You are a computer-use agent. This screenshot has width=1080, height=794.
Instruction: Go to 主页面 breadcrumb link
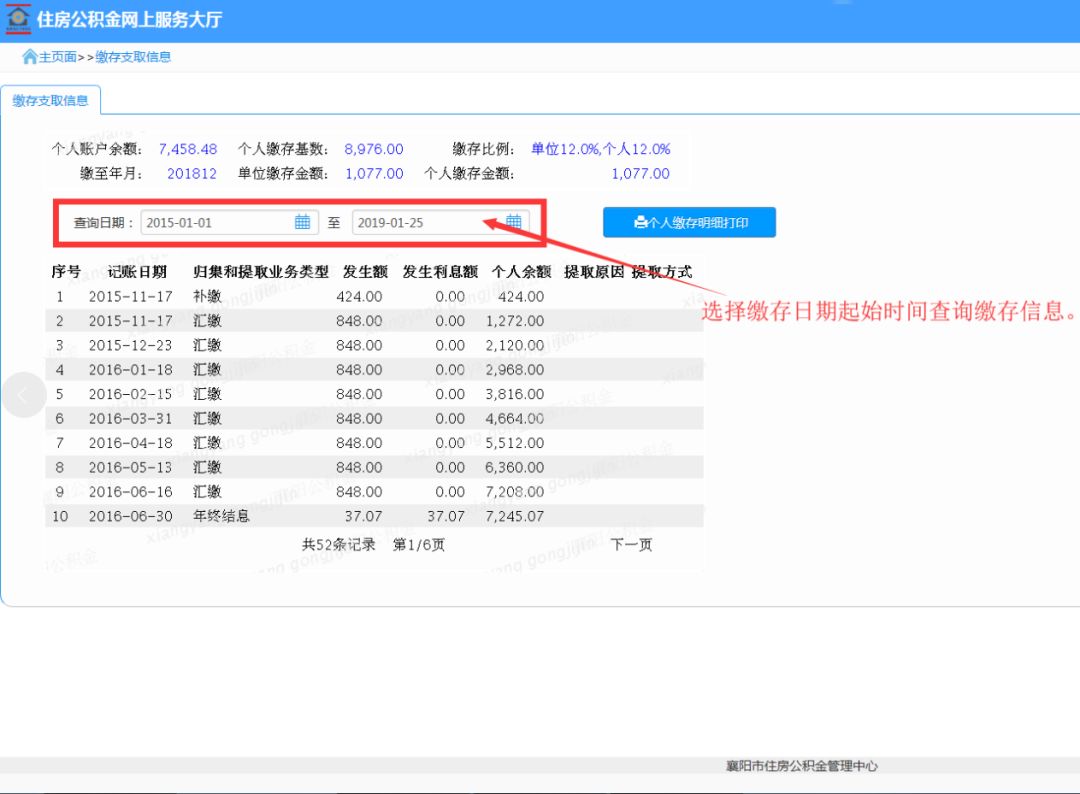point(58,57)
